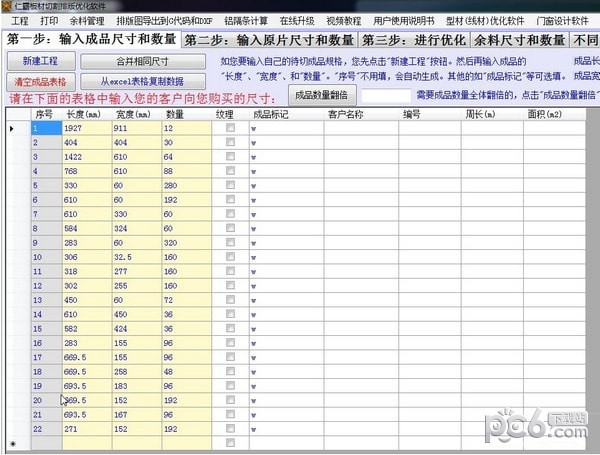This screenshot has width=600, height=455.
Task: Tick the 纹理 checkbox in row 1
Action: pyautogui.click(x=232, y=129)
